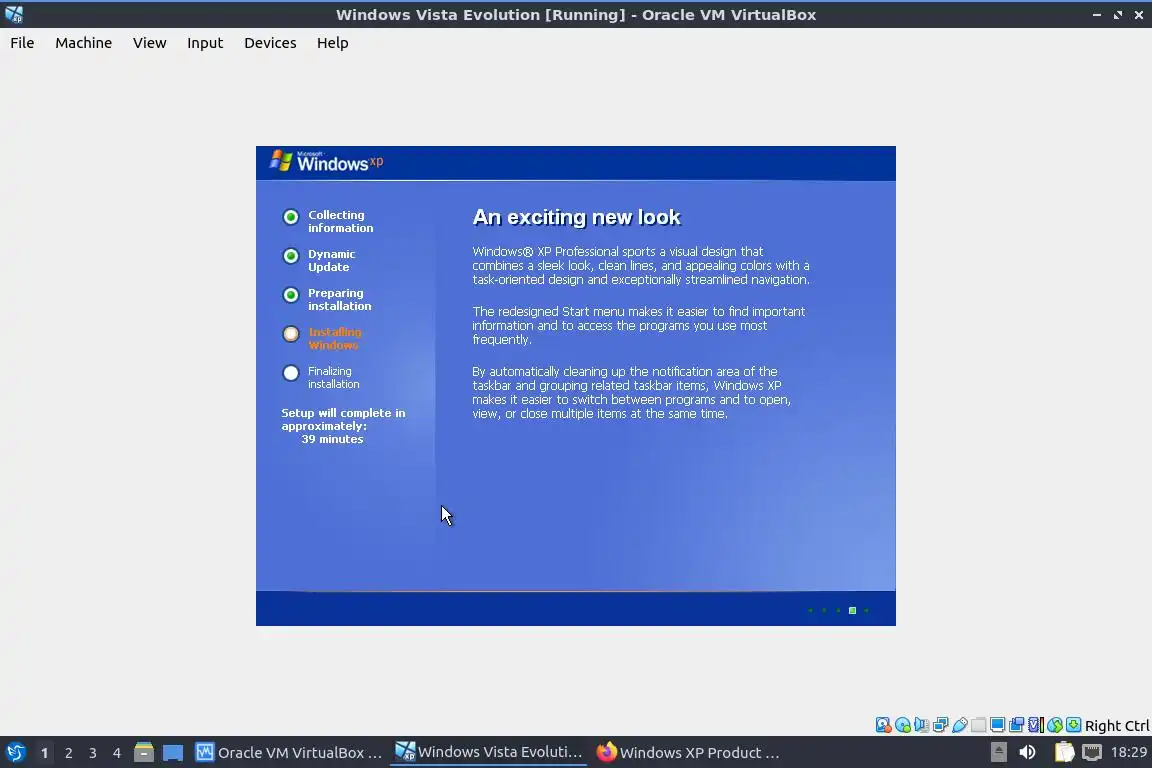Viewport: 1152px width, 768px height.
Task: Click the show desktop icon in taskbar
Action: (x=173, y=753)
